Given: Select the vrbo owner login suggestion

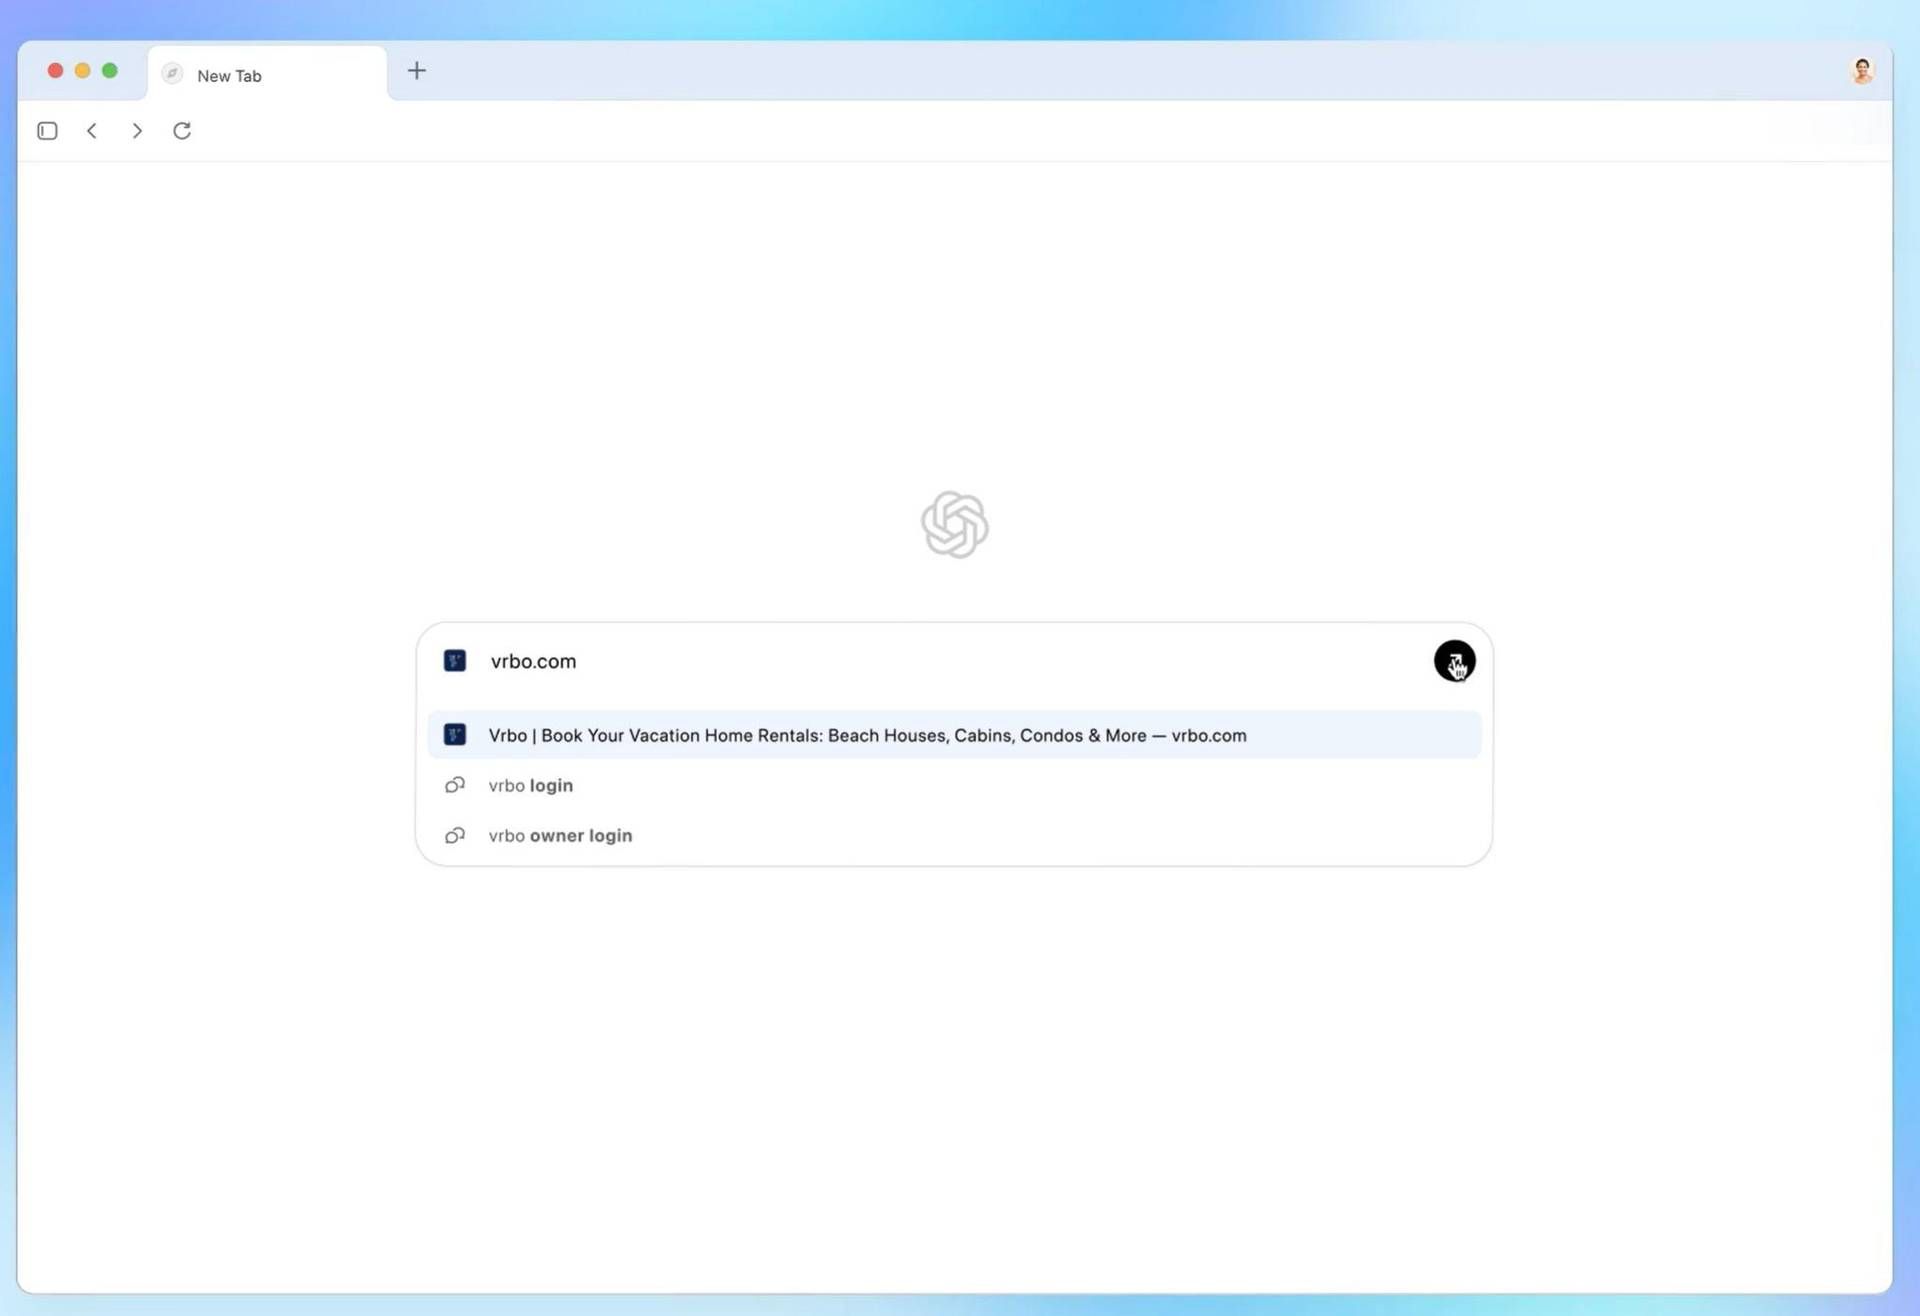Looking at the screenshot, I should [560, 835].
